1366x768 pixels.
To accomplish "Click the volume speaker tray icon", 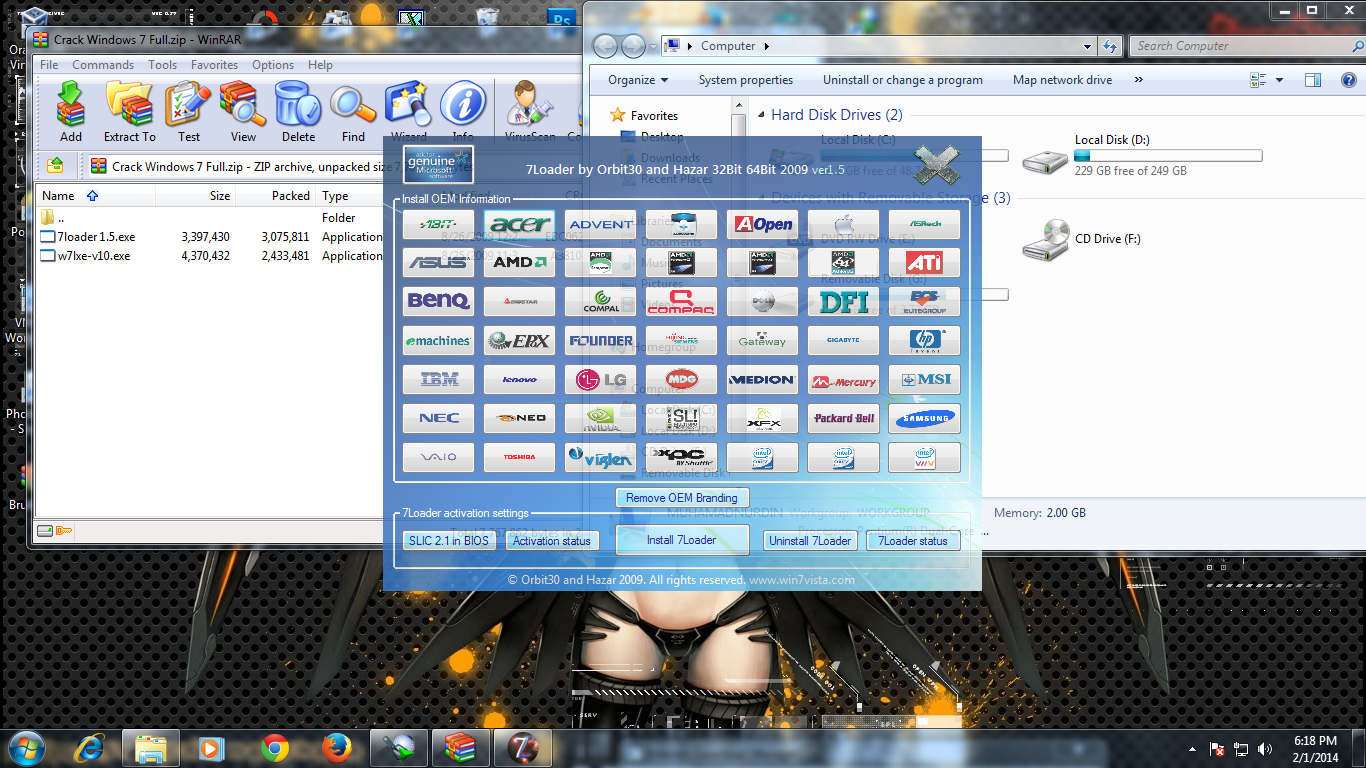I will pos(1266,749).
